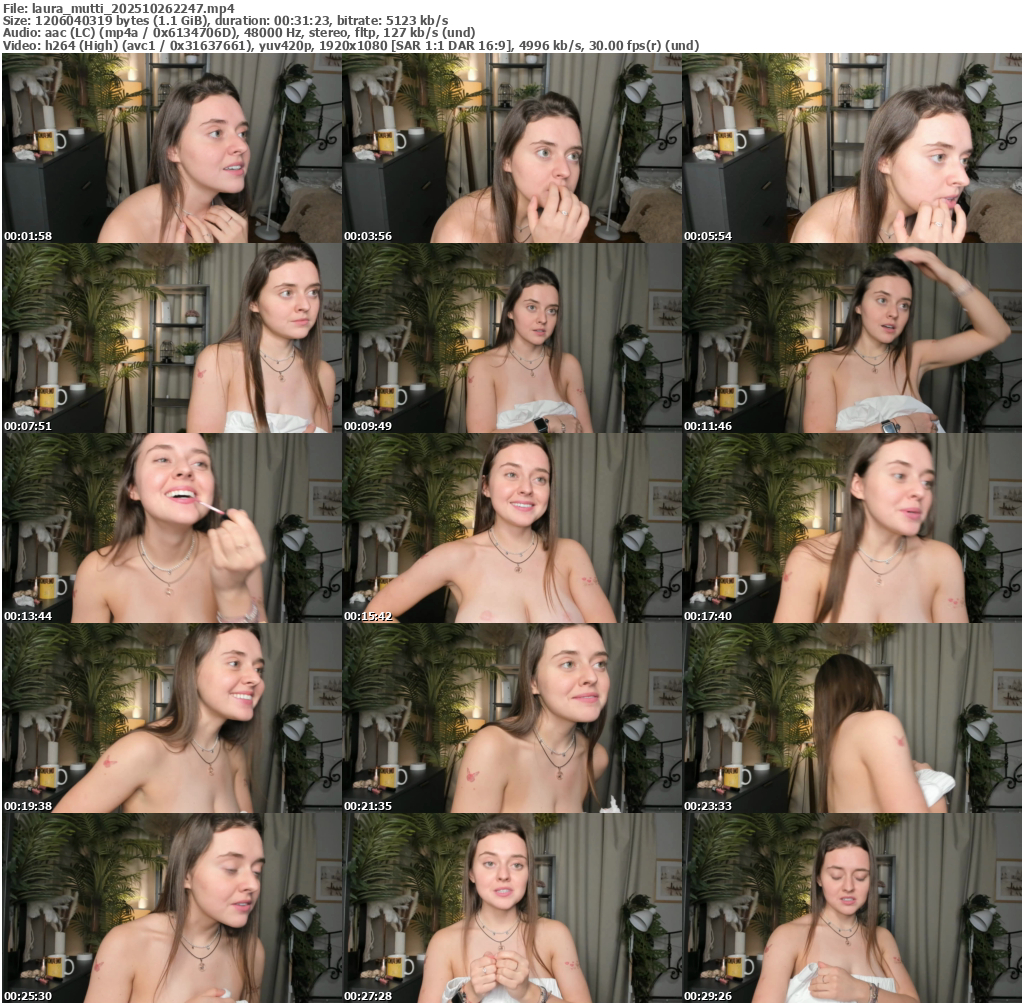
Task: Open the 00:23:33 thumbnail
Action: click(852, 718)
